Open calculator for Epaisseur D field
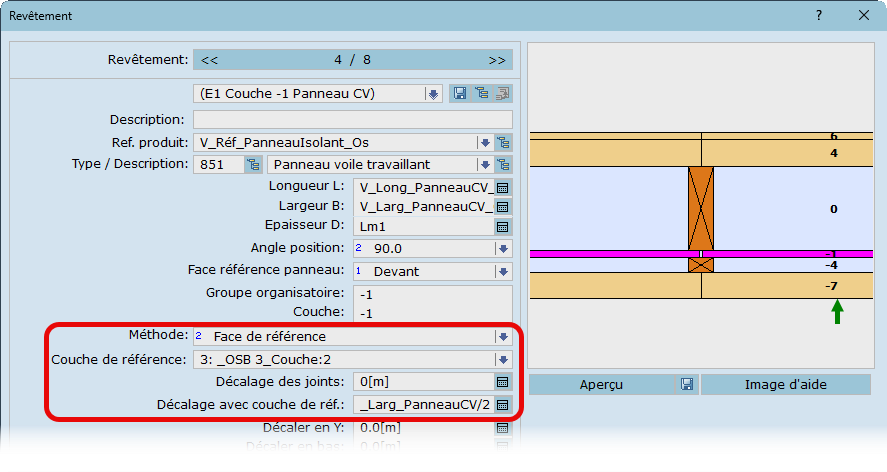Image resolution: width=887 pixels, height=472 pixels. 503,227
